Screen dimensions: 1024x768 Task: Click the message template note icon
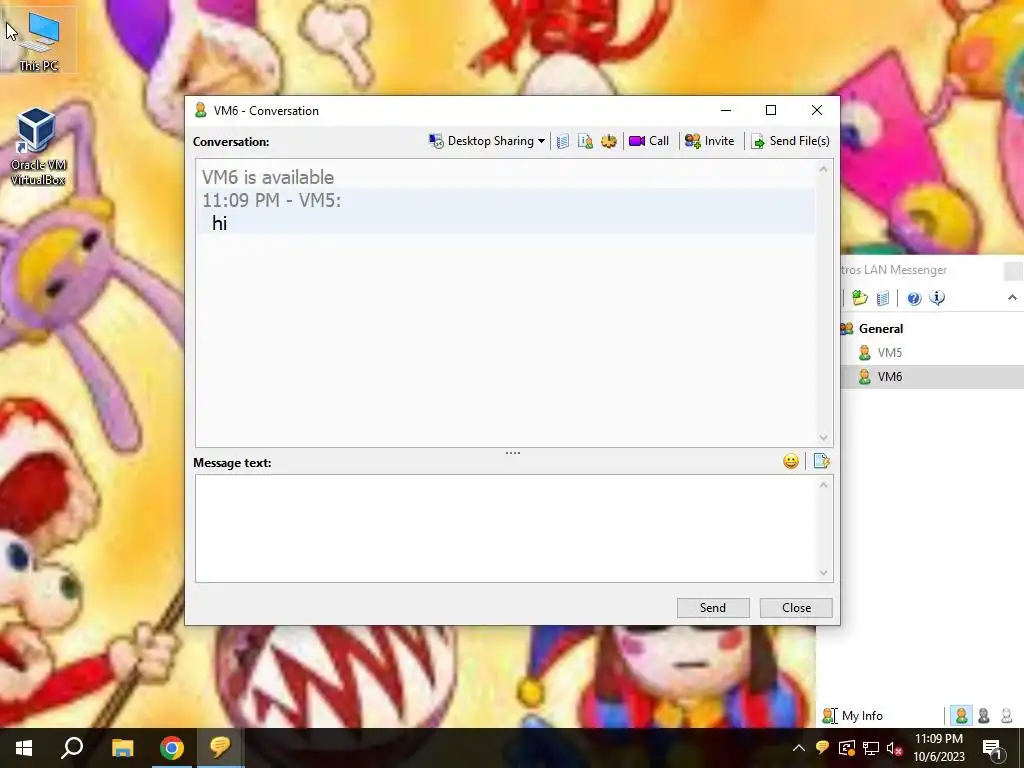[x=822, y=461]
